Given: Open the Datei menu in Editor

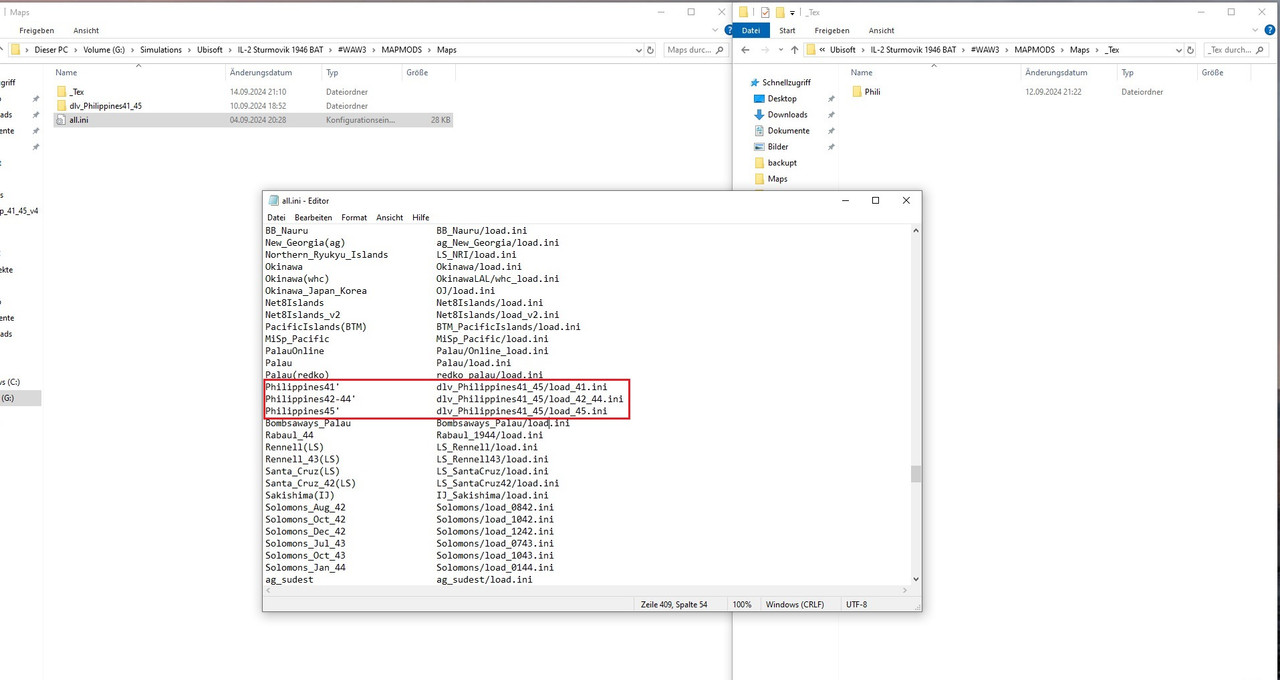Looking at the screenshot, I should tap(276, 217).
